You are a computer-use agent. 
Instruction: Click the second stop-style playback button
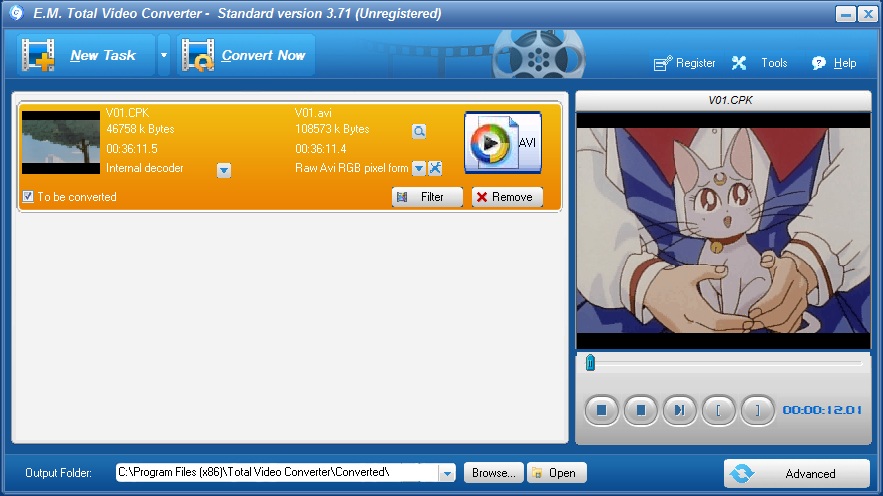(640, 410)
